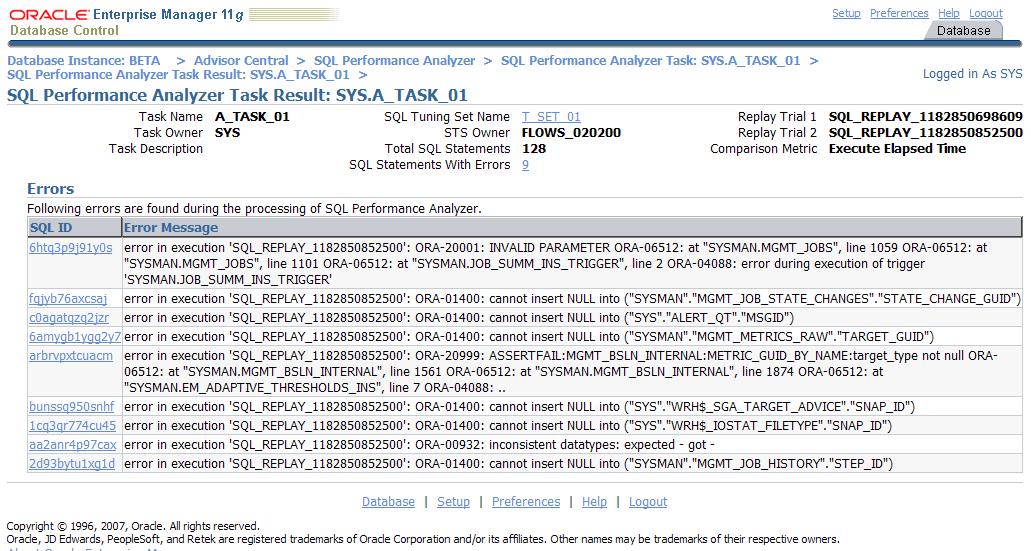
Task: Open SQL Performance Analyzer breadcrumb
Action: (x=394, y=61)
